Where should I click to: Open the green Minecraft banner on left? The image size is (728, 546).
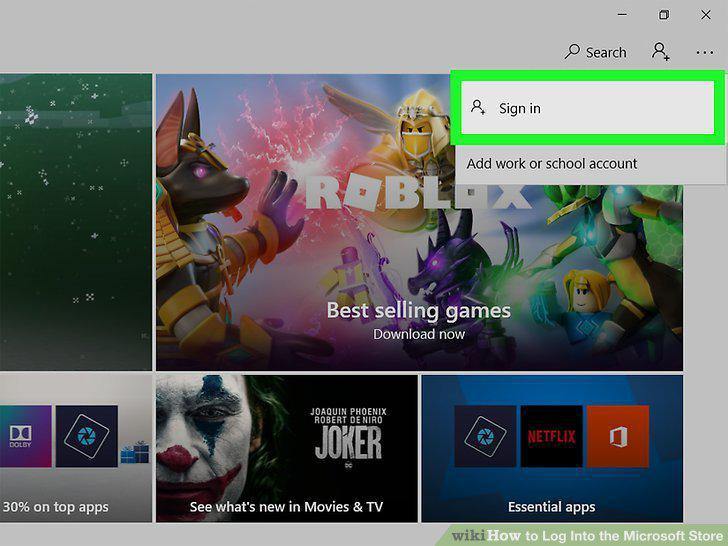(x=76, y=222)
